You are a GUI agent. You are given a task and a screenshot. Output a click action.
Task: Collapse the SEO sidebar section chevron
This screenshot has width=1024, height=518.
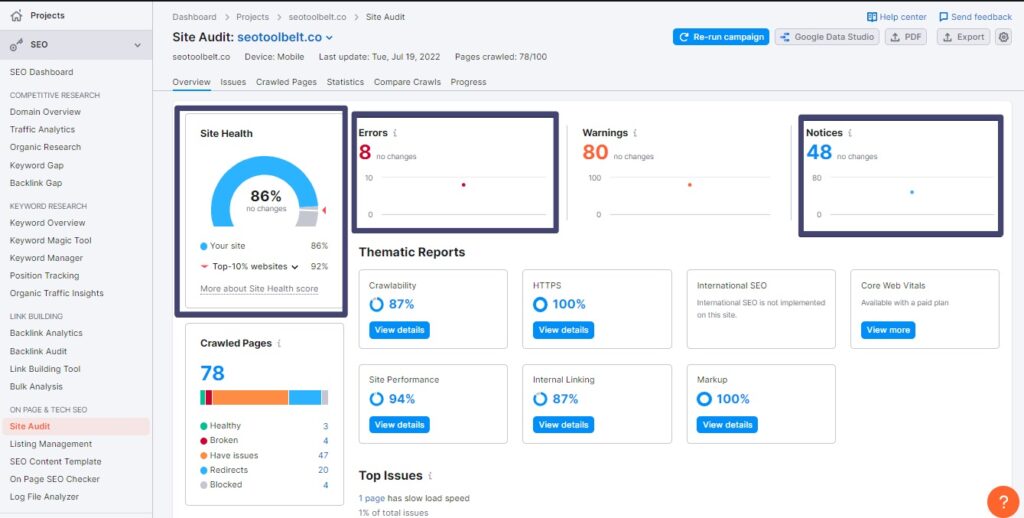click(x=137, y=45)
